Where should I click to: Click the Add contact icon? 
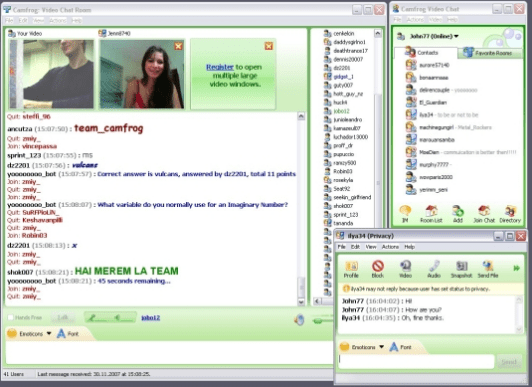tap(458, 214)
